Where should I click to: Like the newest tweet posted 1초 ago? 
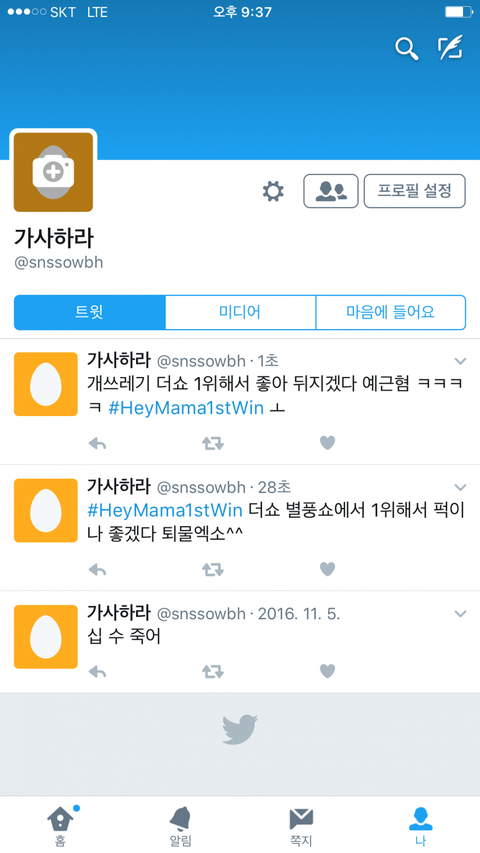point(327,443)
